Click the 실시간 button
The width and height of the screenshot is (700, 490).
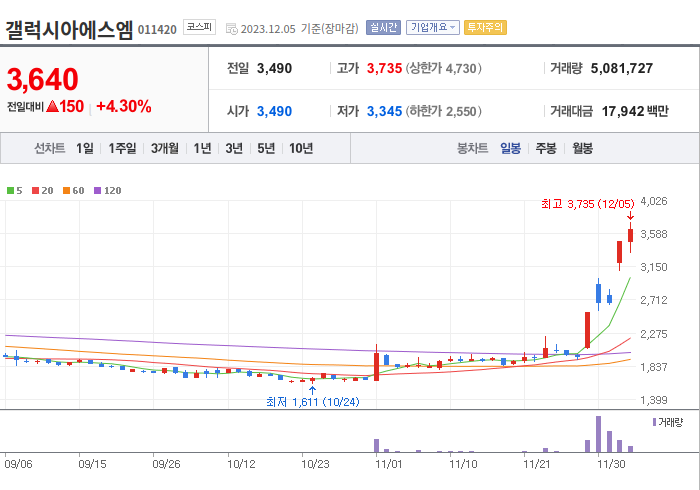(383, 27)
